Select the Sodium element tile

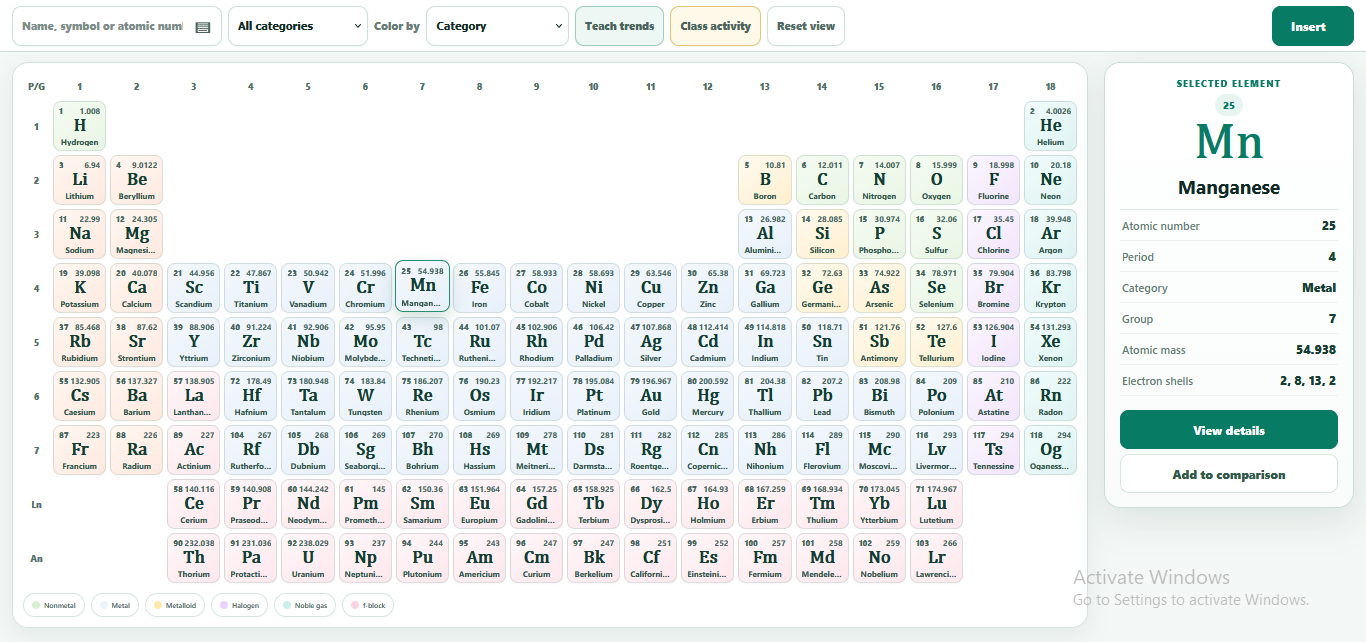tap(80, 234)
